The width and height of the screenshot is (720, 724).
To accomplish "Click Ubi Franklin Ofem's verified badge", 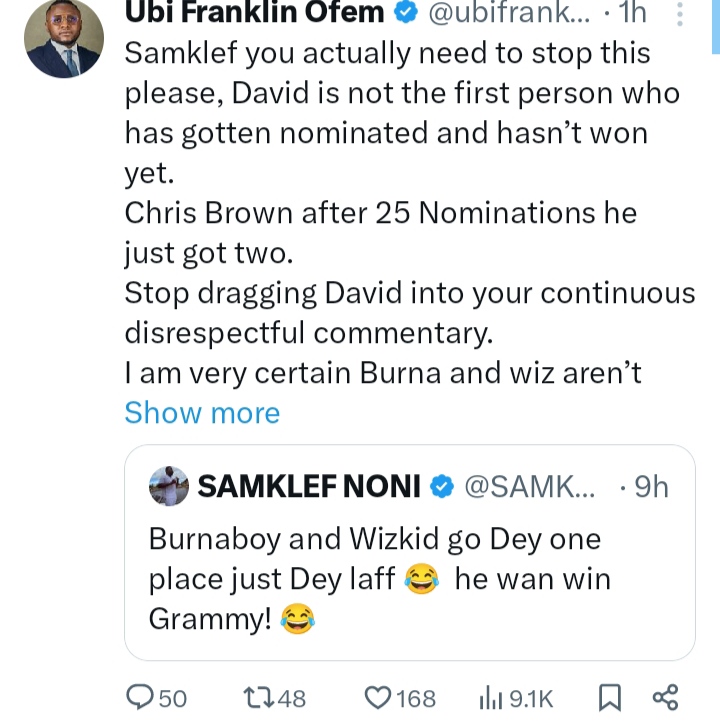I will pos(407,14).
